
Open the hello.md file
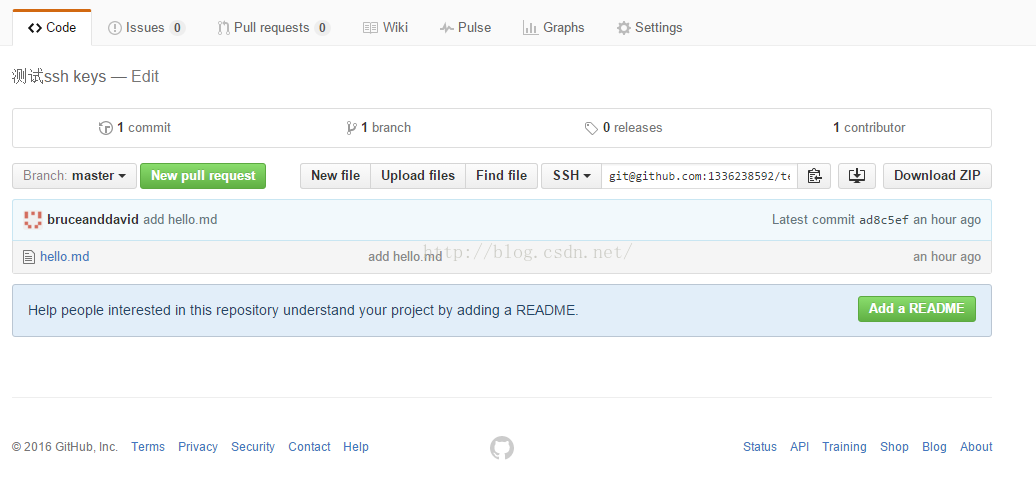click(65, 257)
